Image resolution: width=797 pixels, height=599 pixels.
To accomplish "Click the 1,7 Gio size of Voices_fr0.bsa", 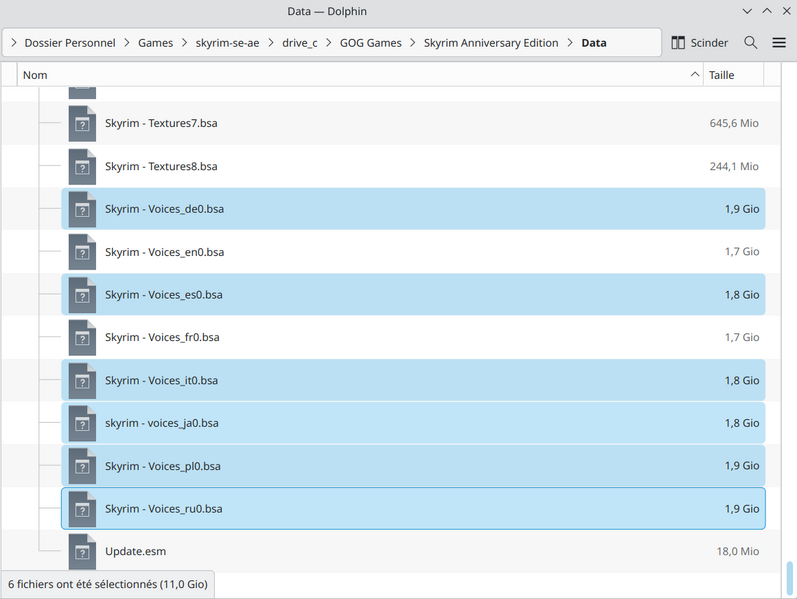I will click(x=742, y=338).
